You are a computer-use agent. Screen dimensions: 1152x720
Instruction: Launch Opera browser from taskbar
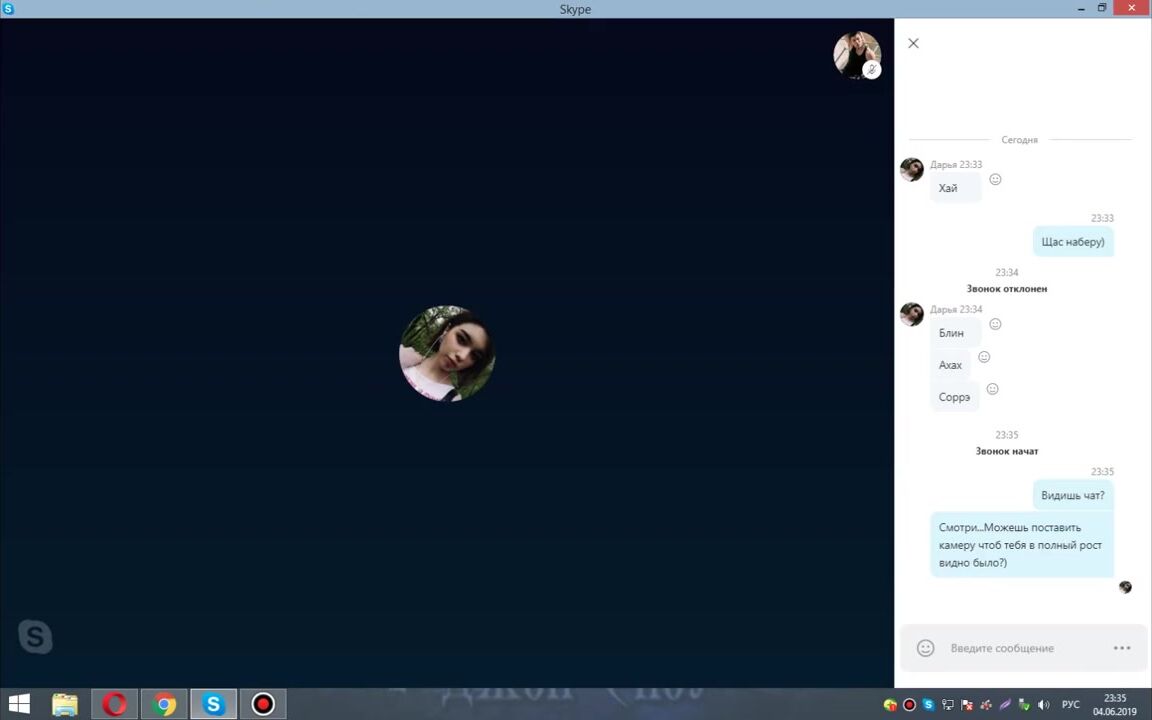click(x=114, y=704)
